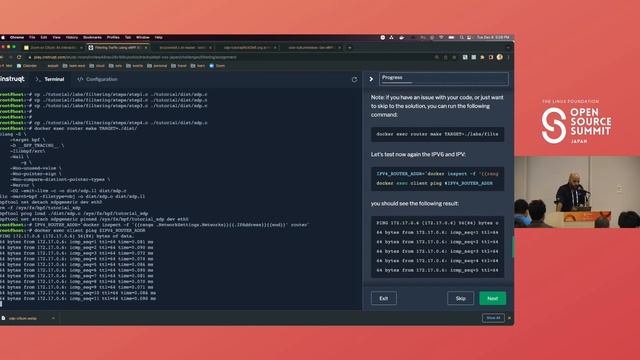Open the Chrome profile avatar

point(500,58)
